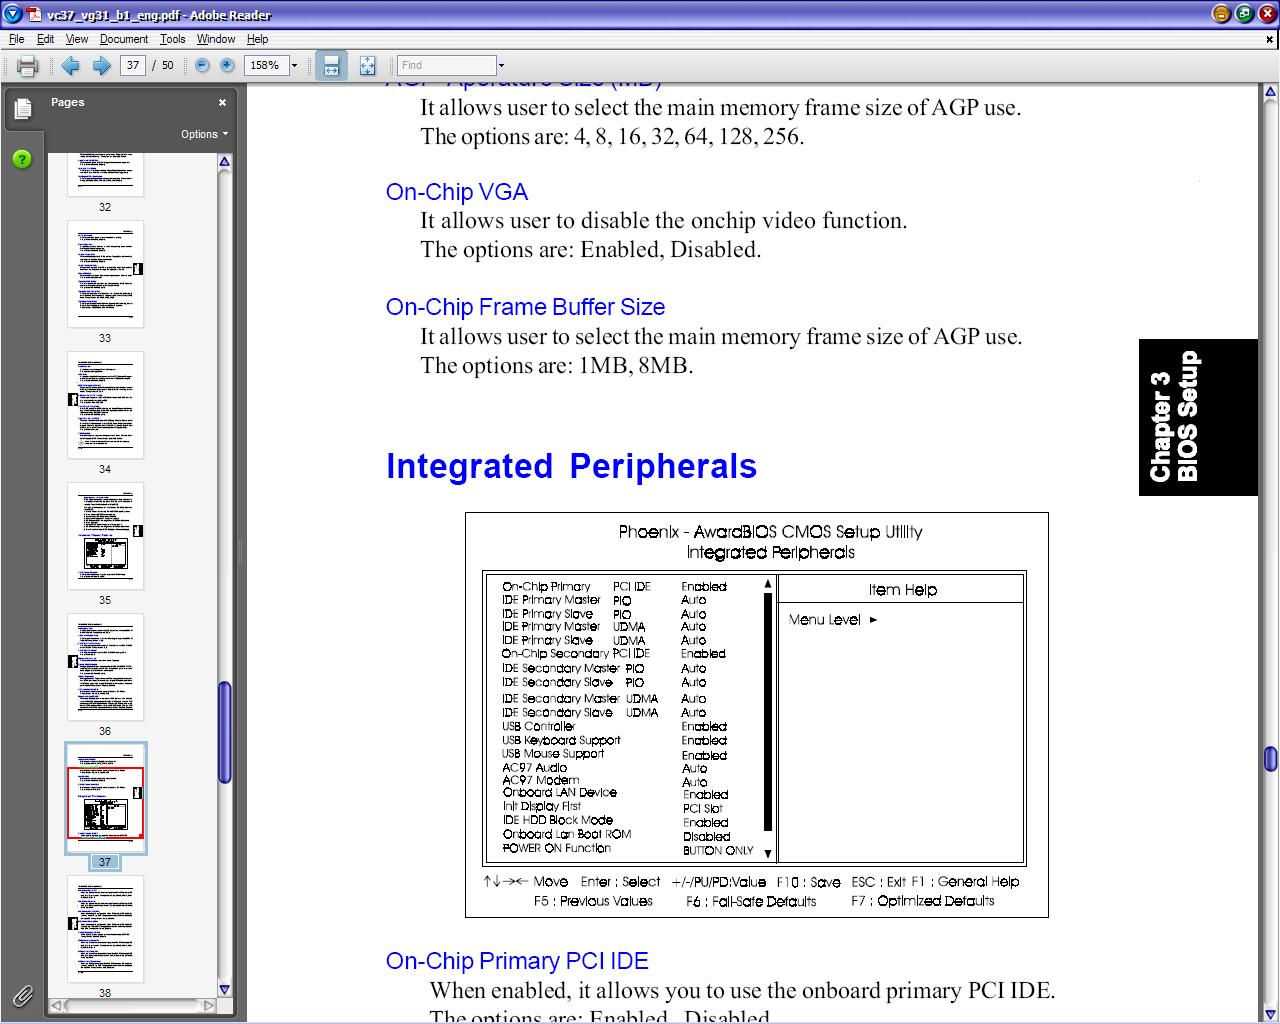Click inside the Find text box
1280x1024 pixels.
(x=446, y=65)
